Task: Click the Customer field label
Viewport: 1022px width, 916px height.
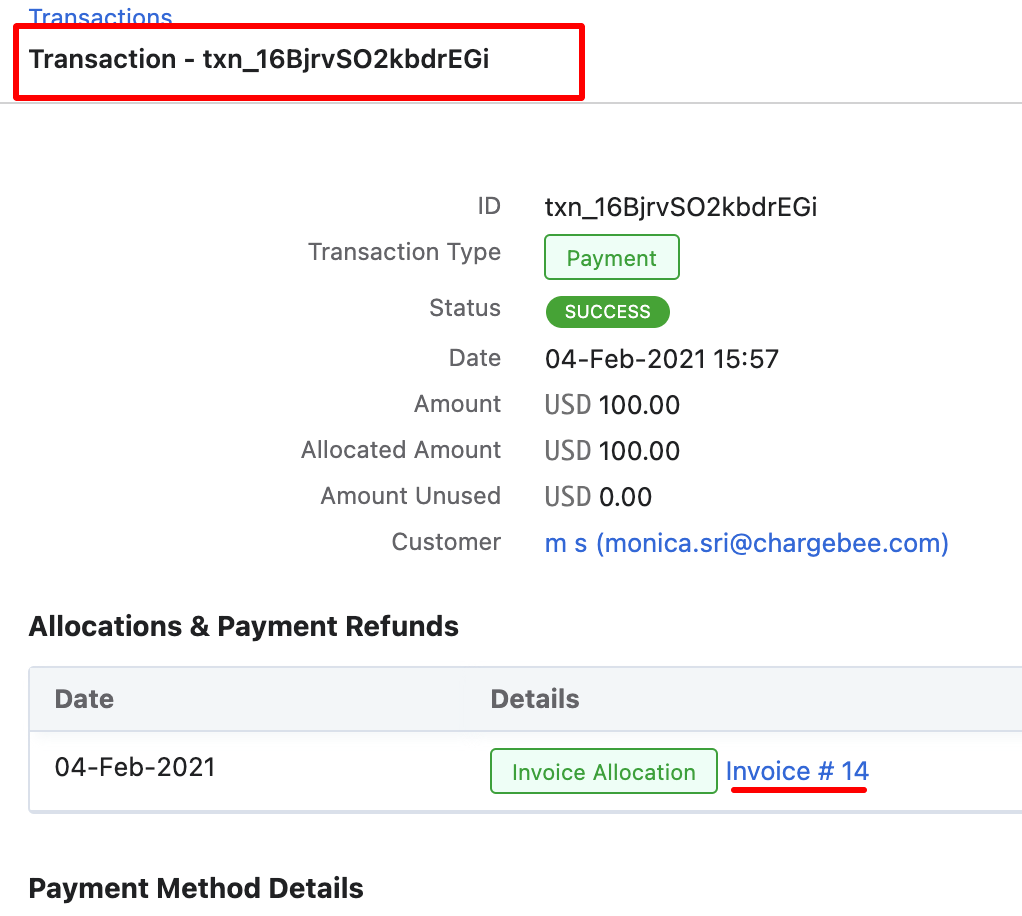Action: click(x=445, y=542)
